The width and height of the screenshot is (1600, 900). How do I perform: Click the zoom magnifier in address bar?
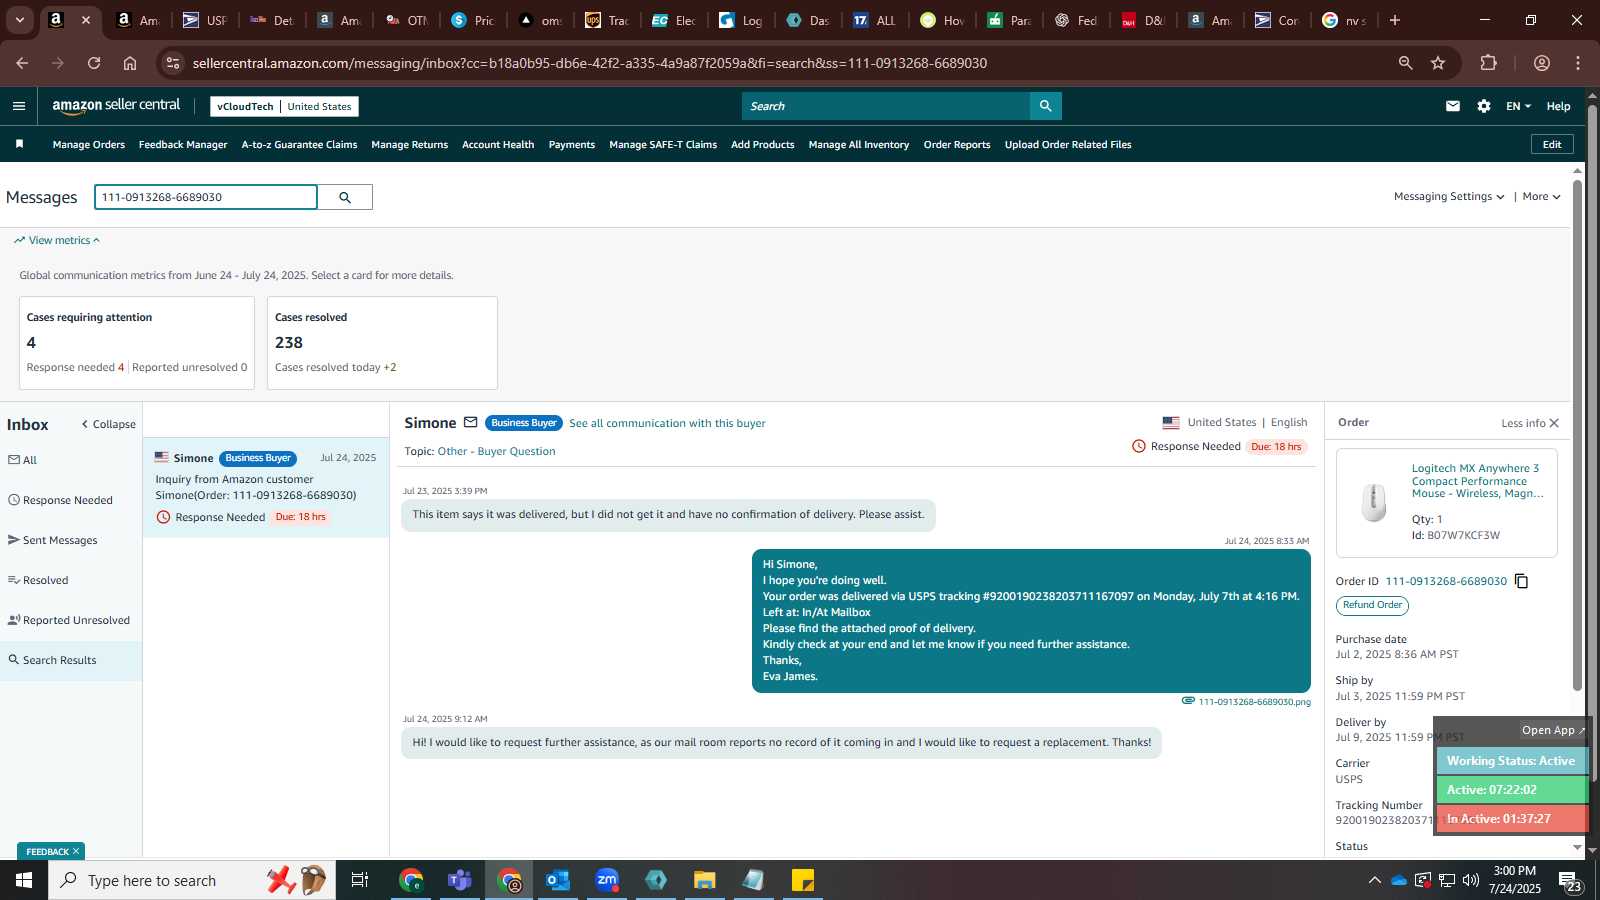click(1406, 63)
